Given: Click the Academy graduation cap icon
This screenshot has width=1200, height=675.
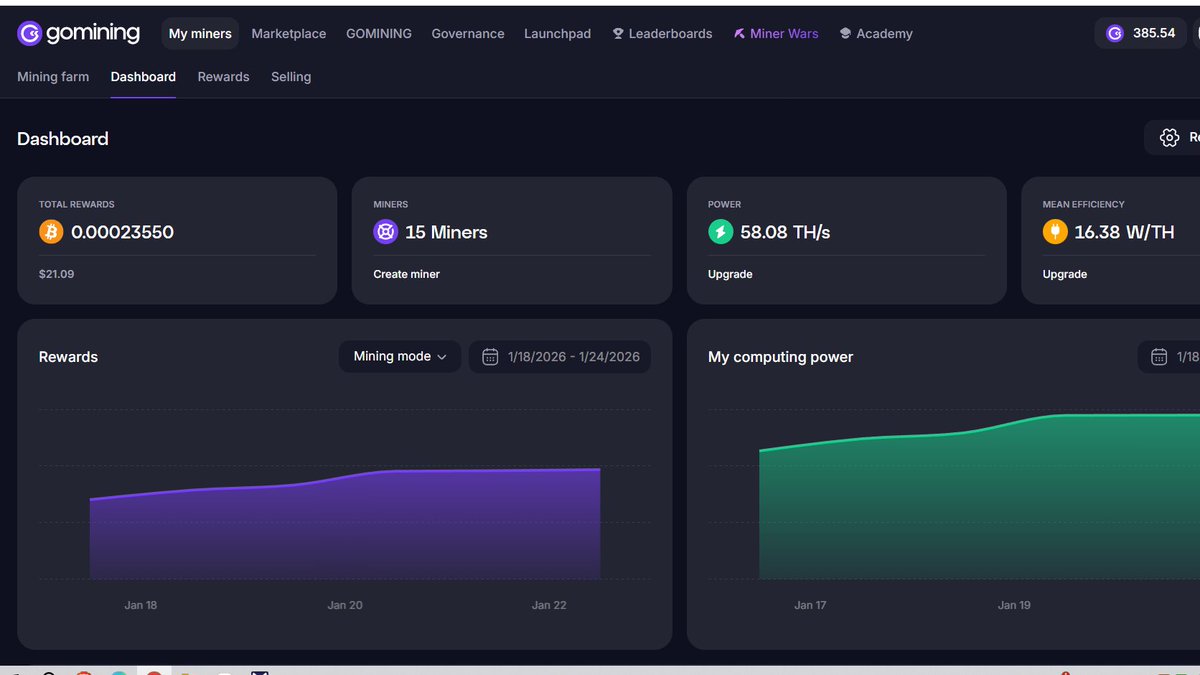Looking at the screenshot, I should pos(845,33).
